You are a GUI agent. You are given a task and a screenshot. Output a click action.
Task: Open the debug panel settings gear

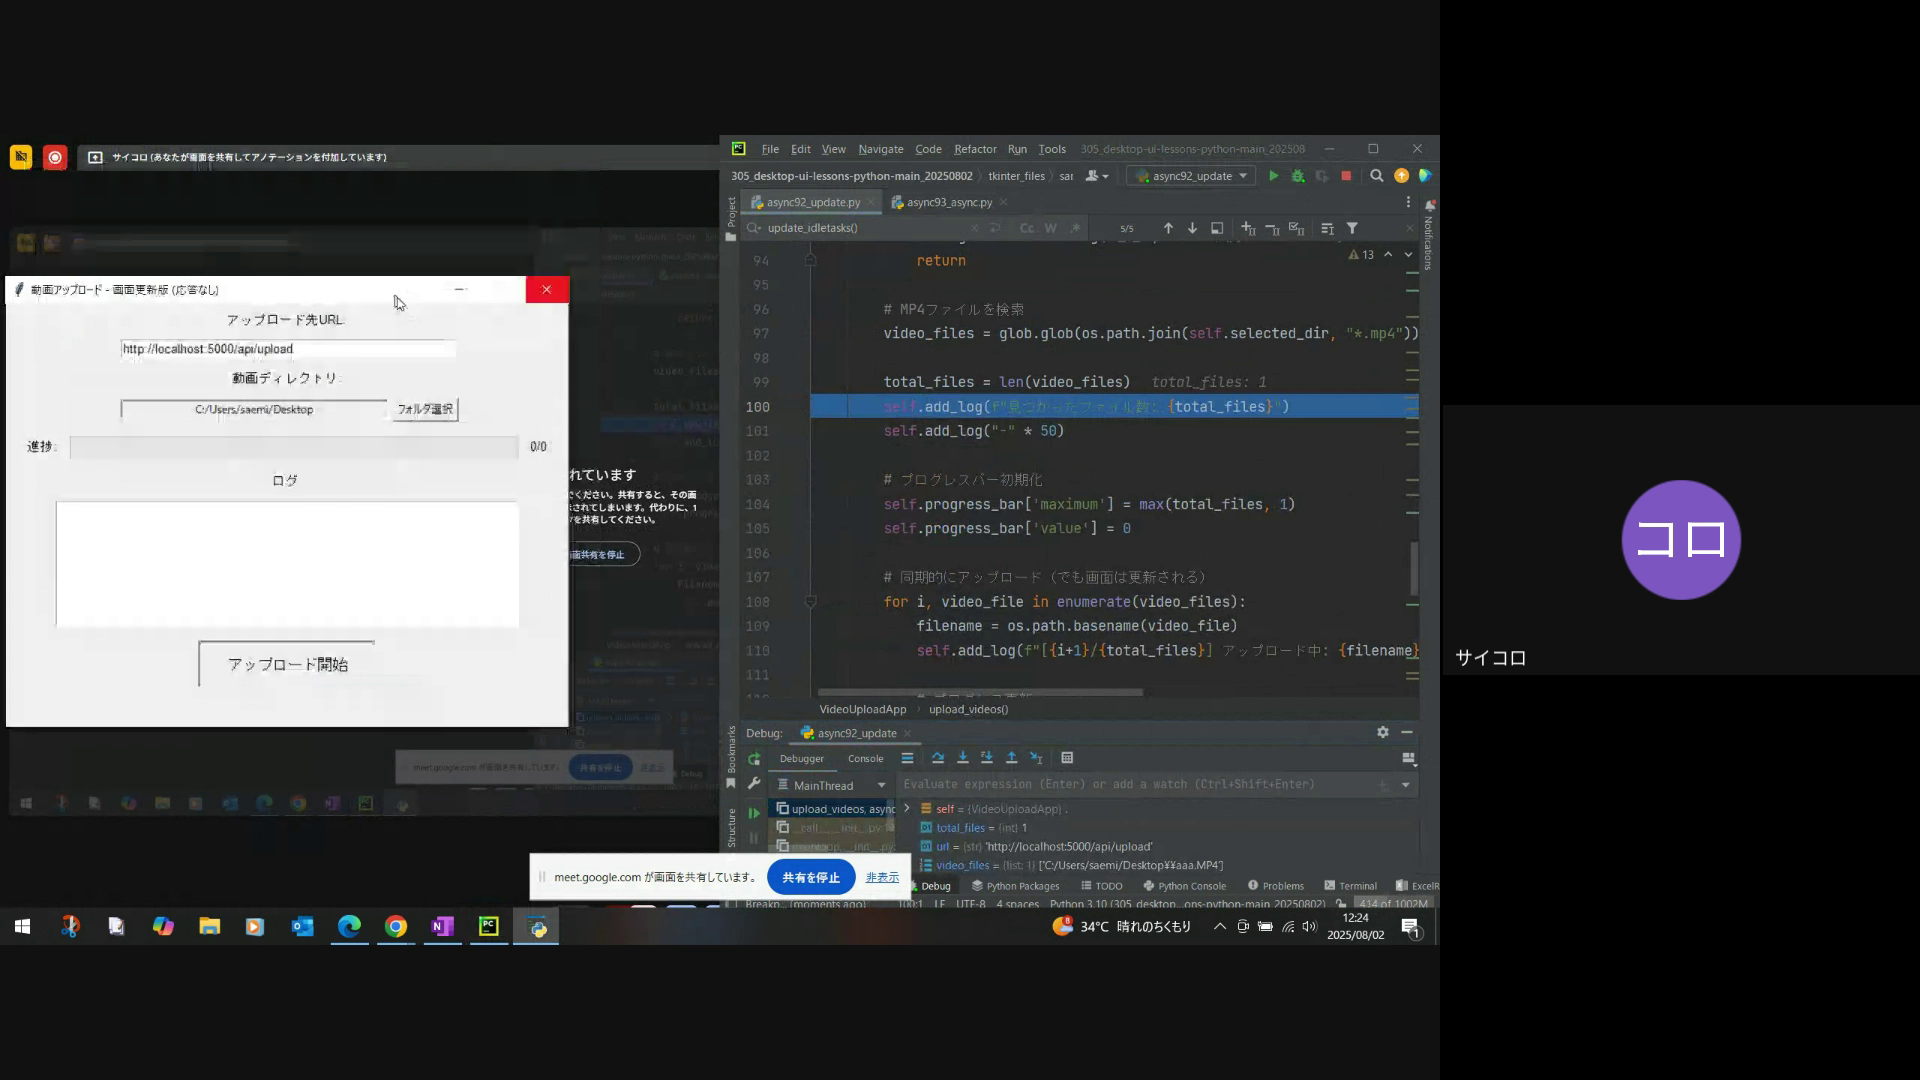pyautogui.click(x=1382, y=732)
